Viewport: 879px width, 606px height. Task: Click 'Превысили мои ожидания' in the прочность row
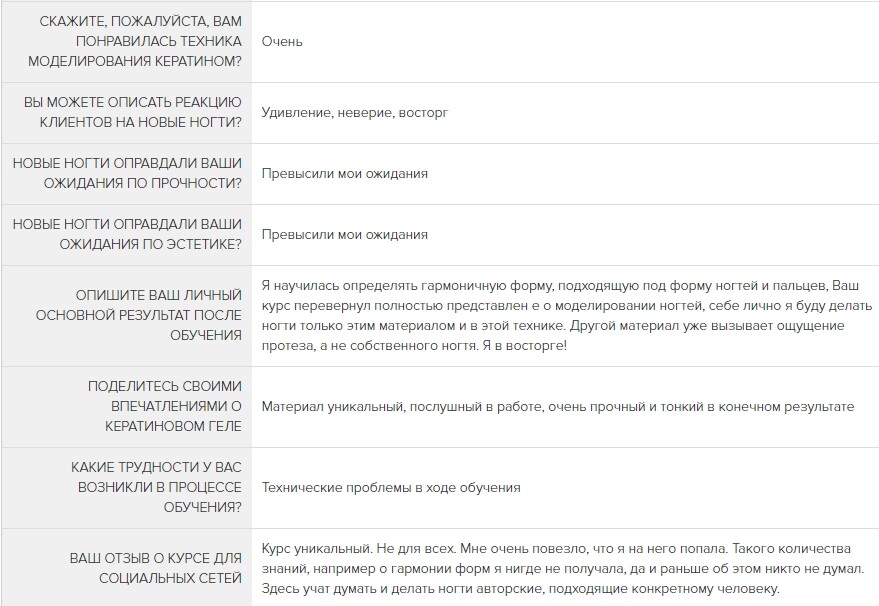[x=345, y=174]
